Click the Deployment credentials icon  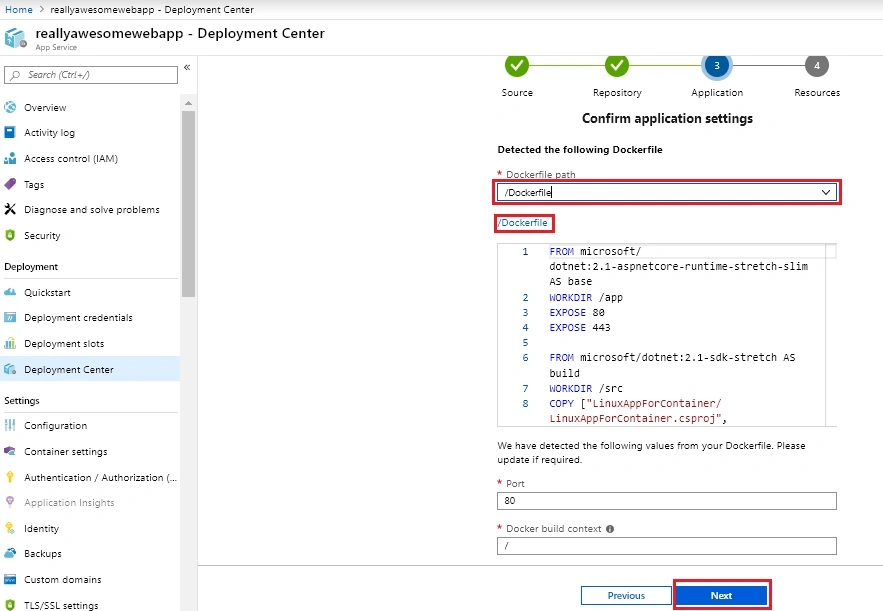point(10,318)
